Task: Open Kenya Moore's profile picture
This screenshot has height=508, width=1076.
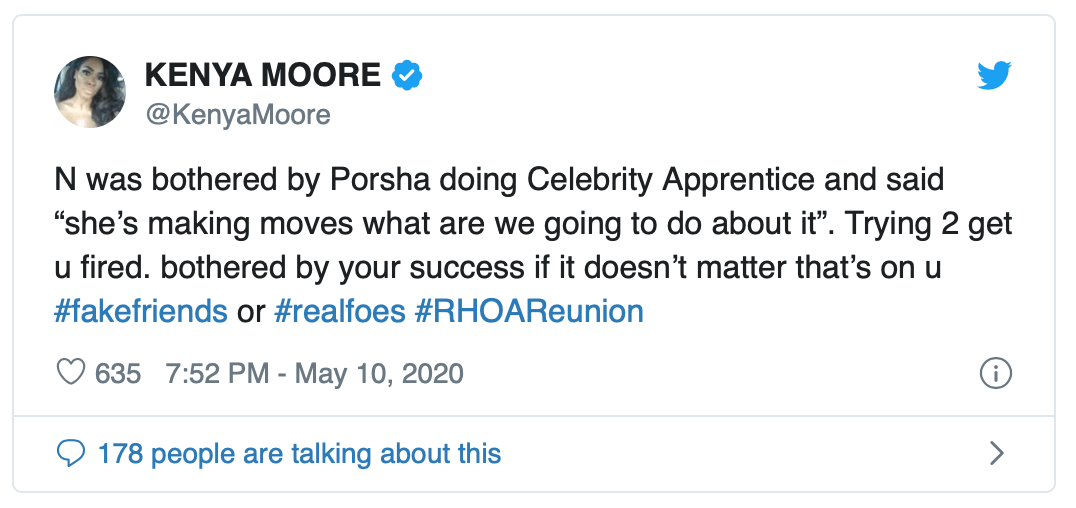Action: point(89,92)
